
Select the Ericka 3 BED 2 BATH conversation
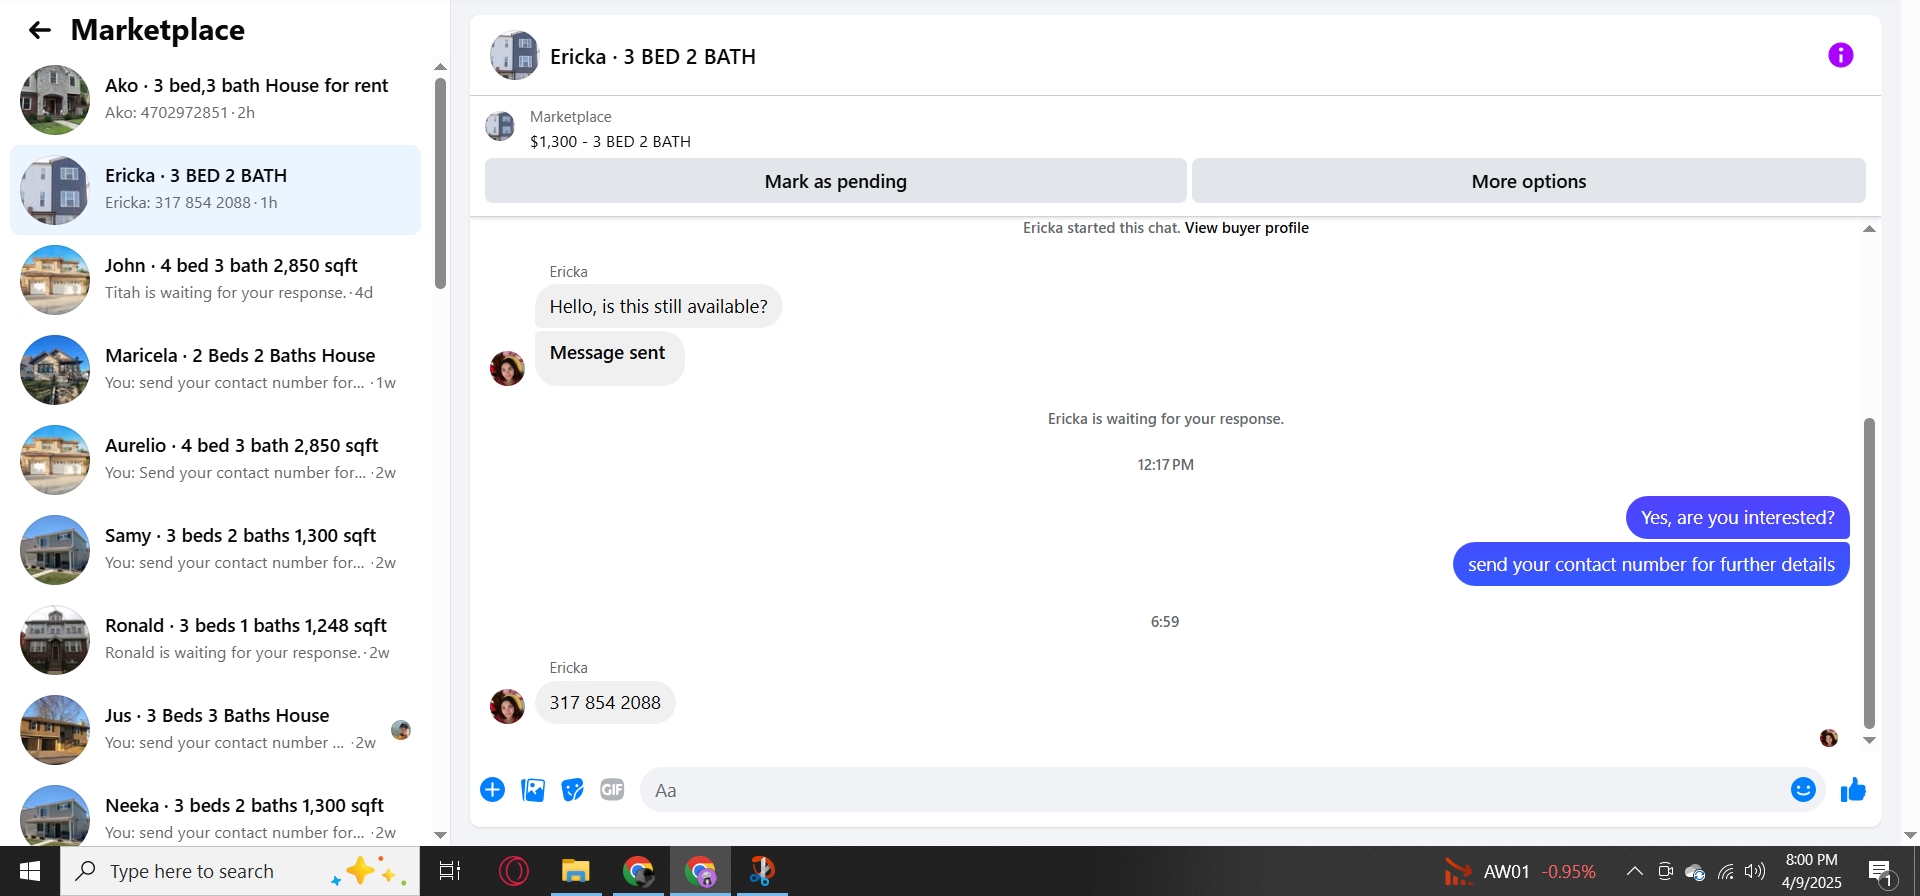coord(215,190)
